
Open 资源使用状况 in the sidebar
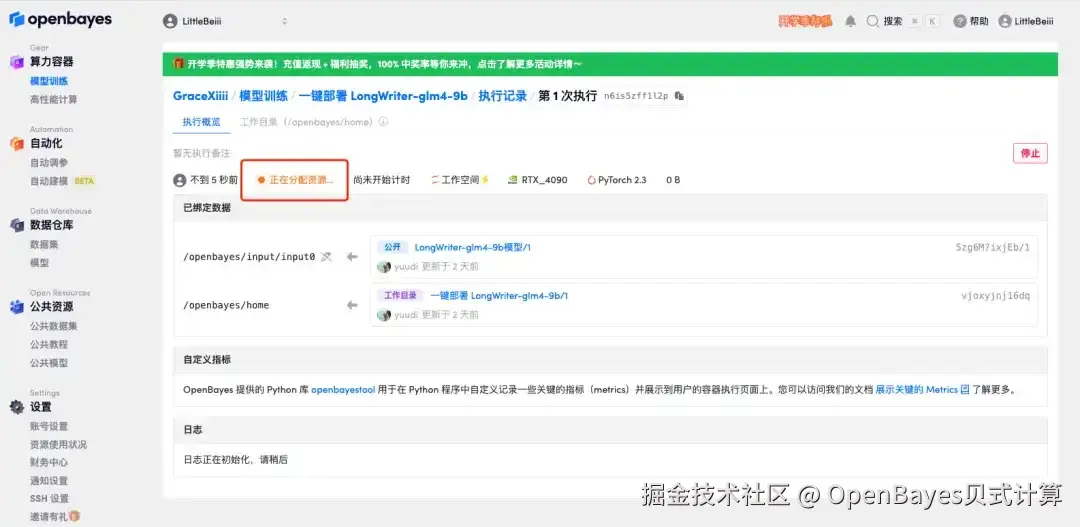tap(59, 444)
